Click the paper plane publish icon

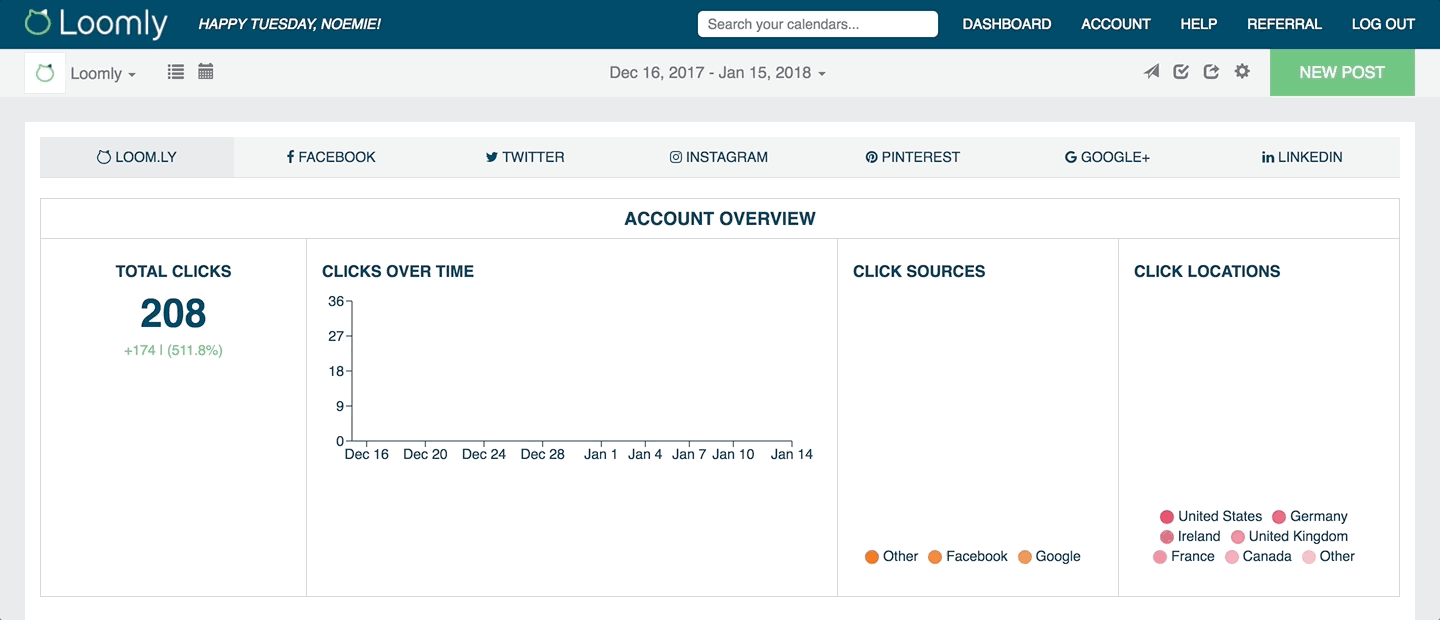[1151, 71]
